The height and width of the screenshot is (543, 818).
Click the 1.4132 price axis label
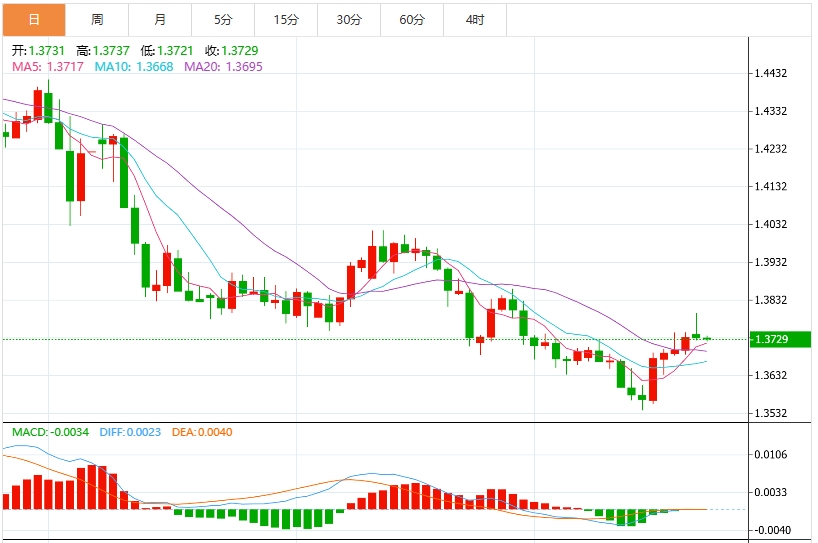(771, 186)
